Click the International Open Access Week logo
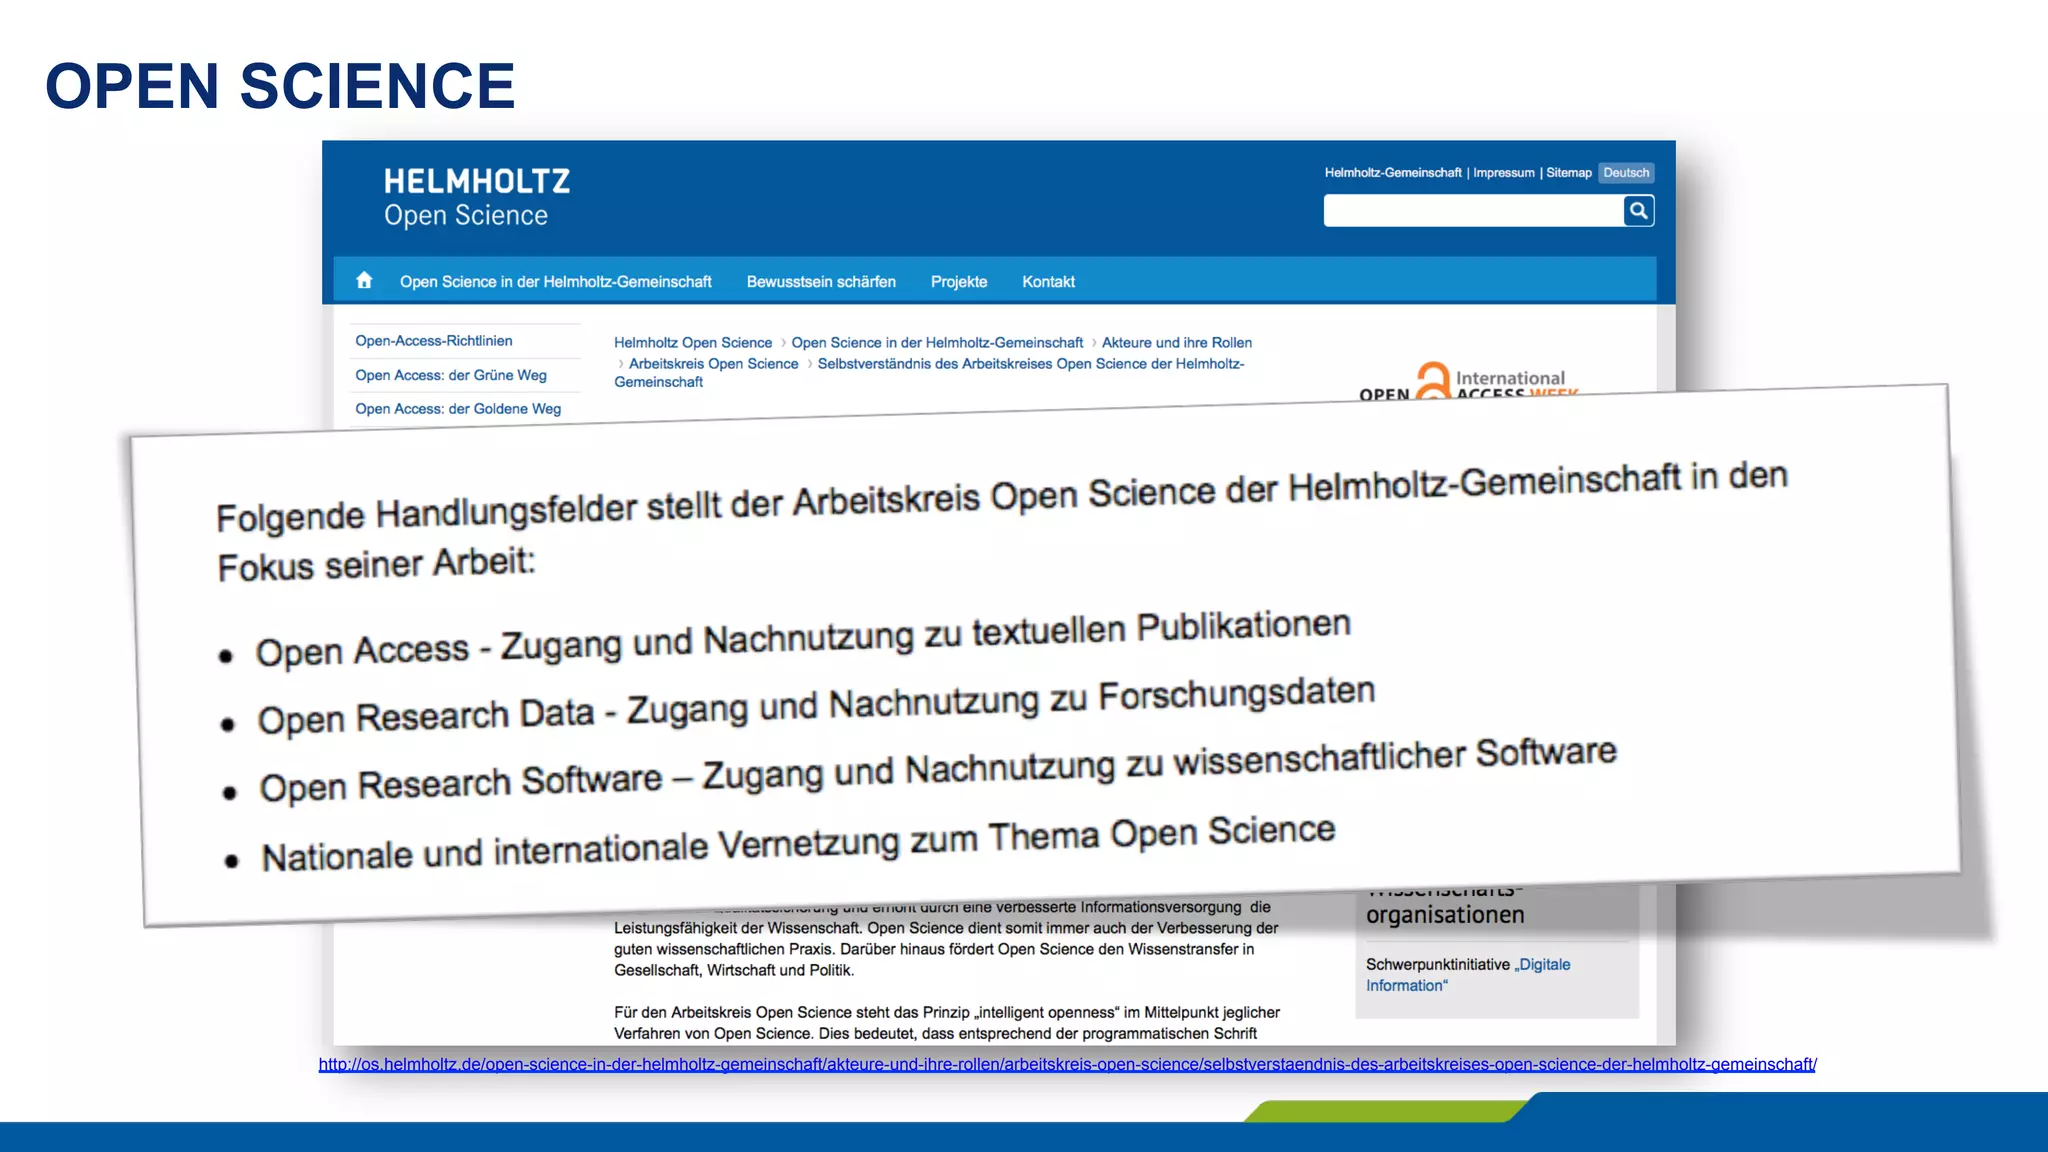2048x1152 pixels. [x=1468, y=381]
